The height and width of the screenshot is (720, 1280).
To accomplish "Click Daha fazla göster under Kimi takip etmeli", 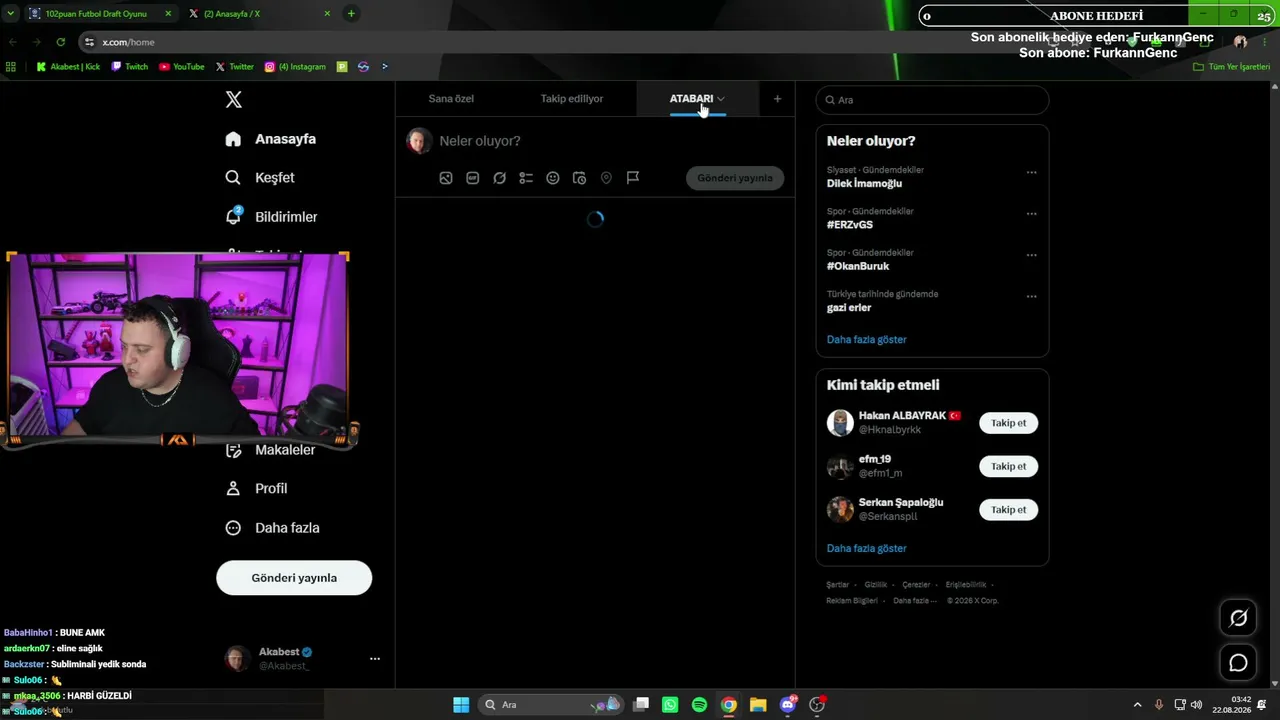I will click(x=867, y=549).
